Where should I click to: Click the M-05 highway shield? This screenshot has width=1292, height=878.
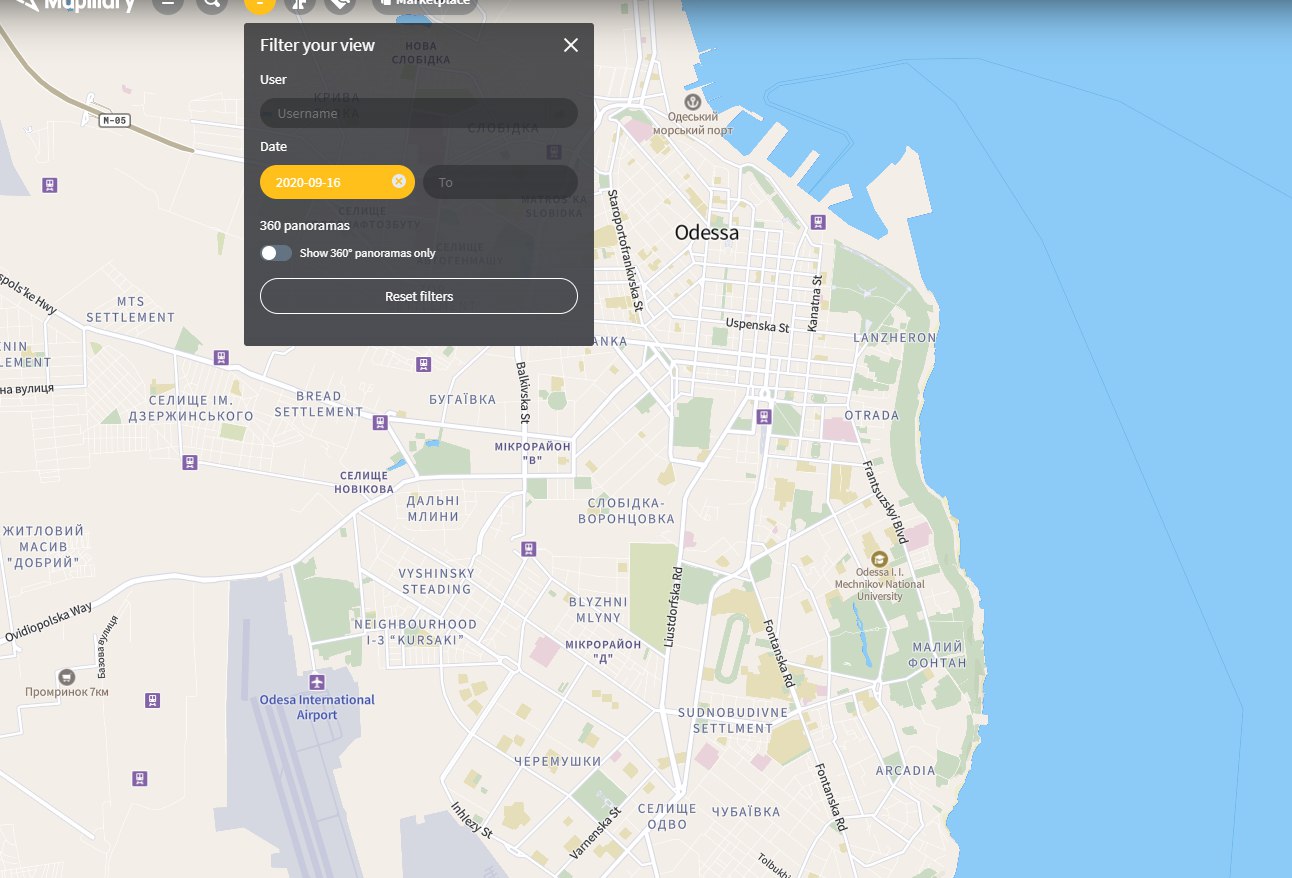tap(115, 120)
